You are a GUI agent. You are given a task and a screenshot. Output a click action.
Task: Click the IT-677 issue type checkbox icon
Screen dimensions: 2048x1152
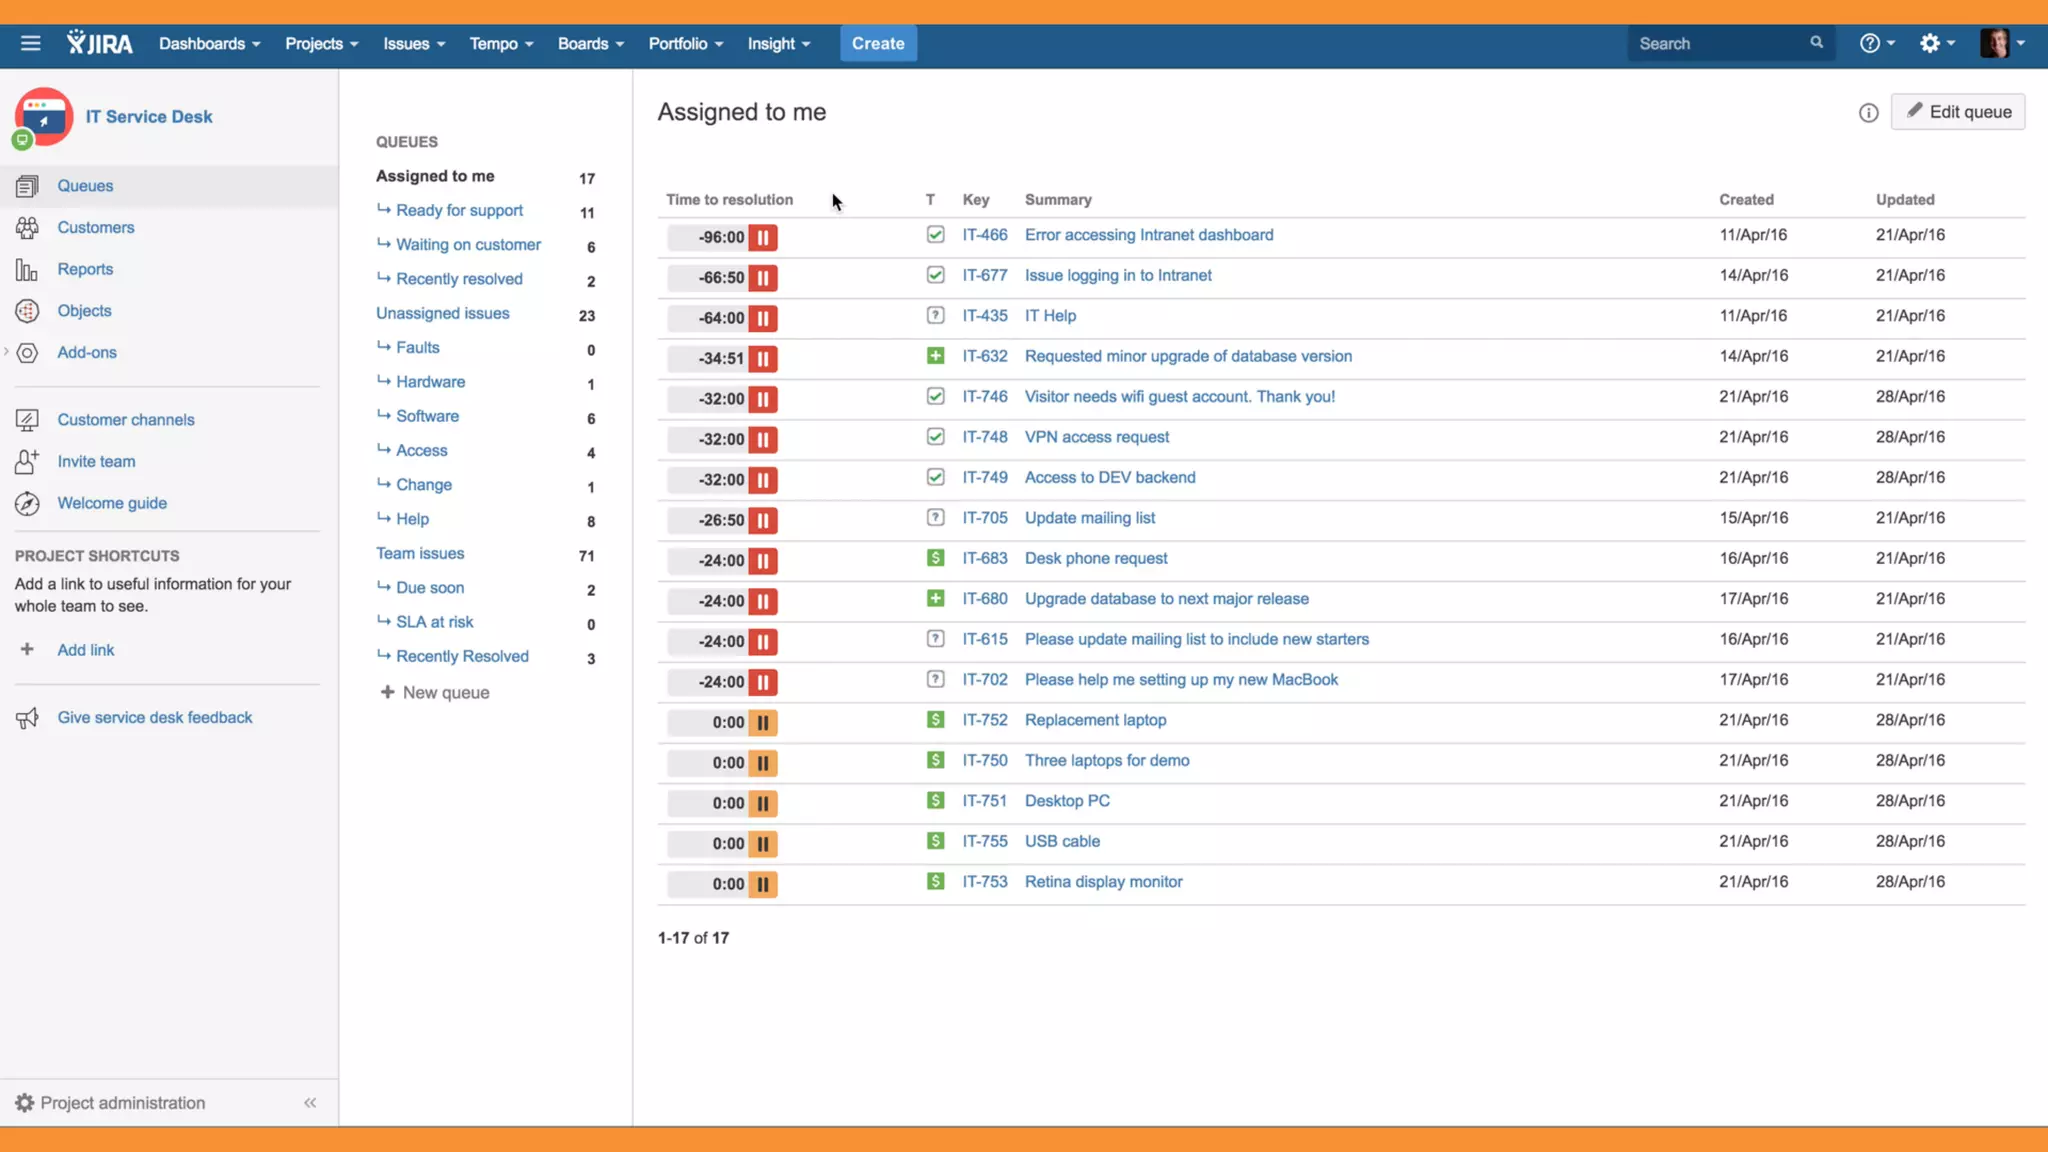tap(935, 275)
